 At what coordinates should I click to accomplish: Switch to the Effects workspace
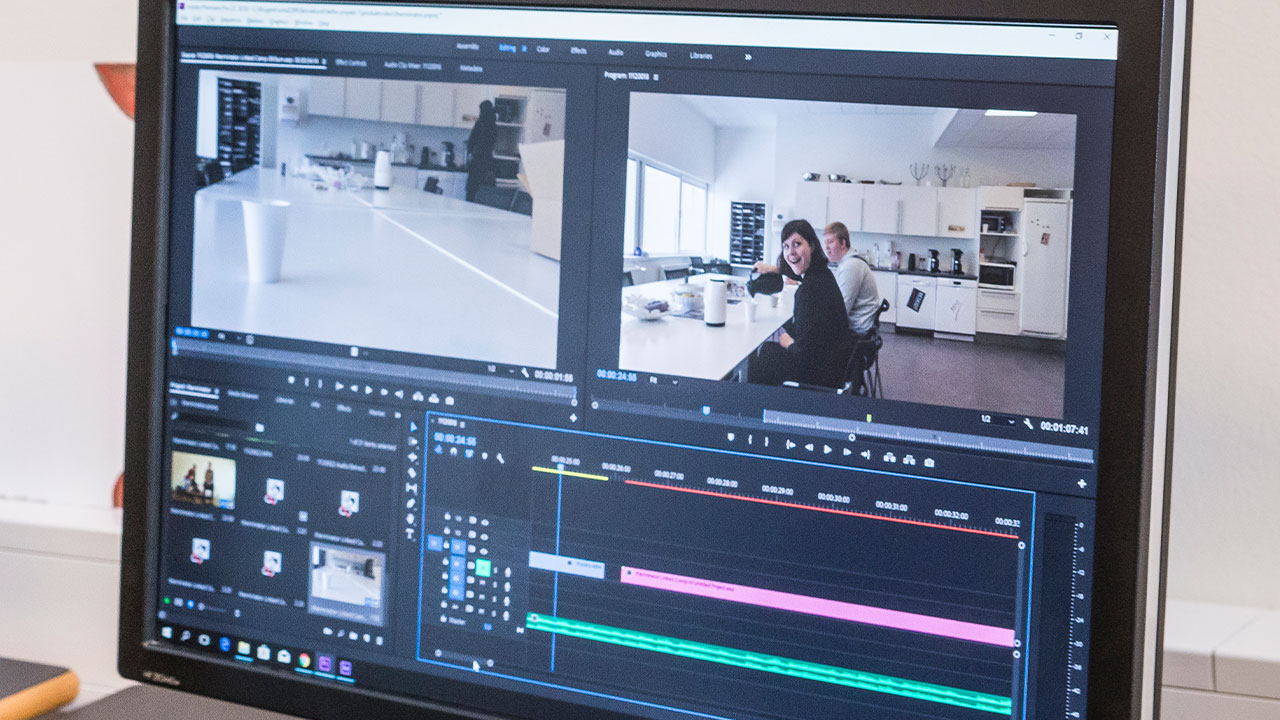[x=578, y=50]
